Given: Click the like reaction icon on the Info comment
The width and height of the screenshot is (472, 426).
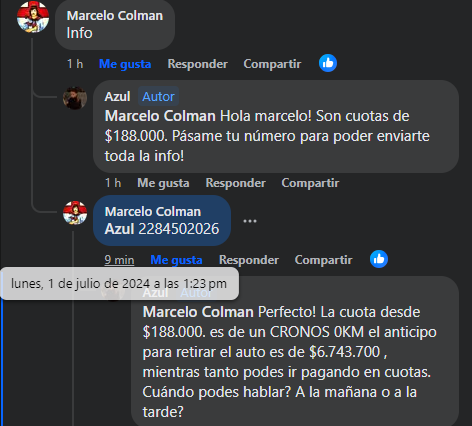Looking at the screenshot, I should click(328, 63).
